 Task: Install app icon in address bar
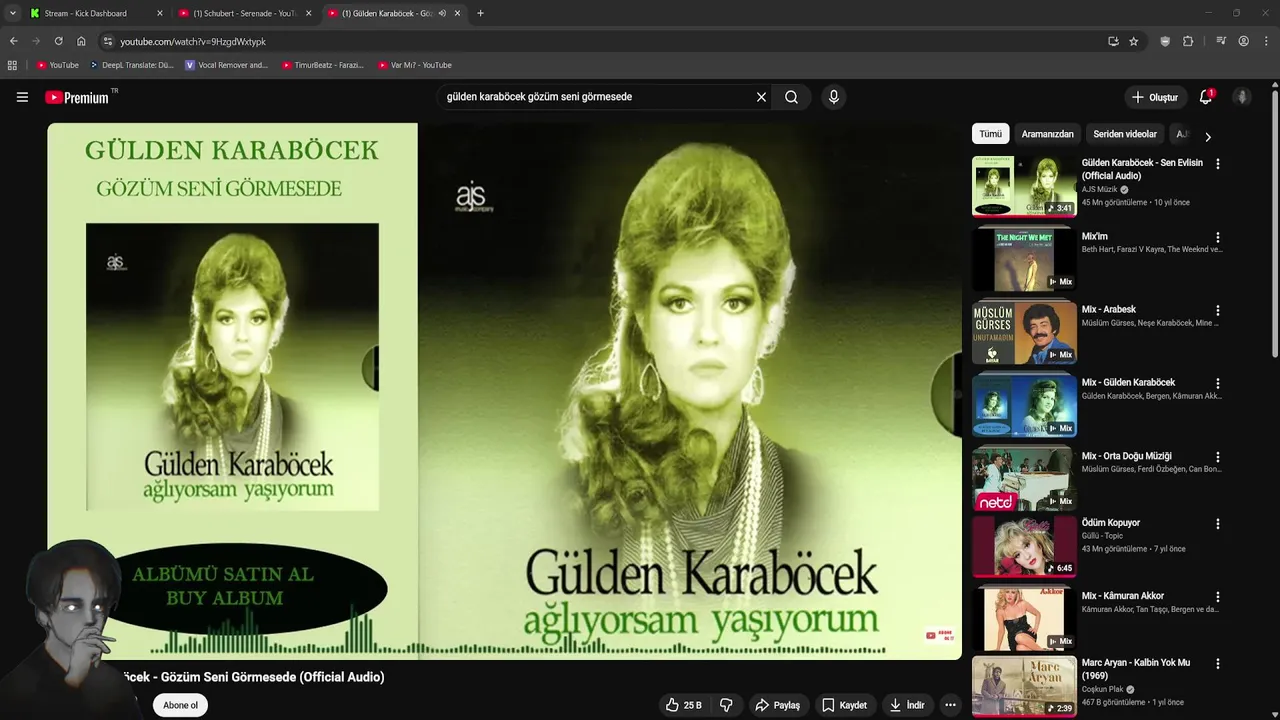click(x=1113, y=41)
